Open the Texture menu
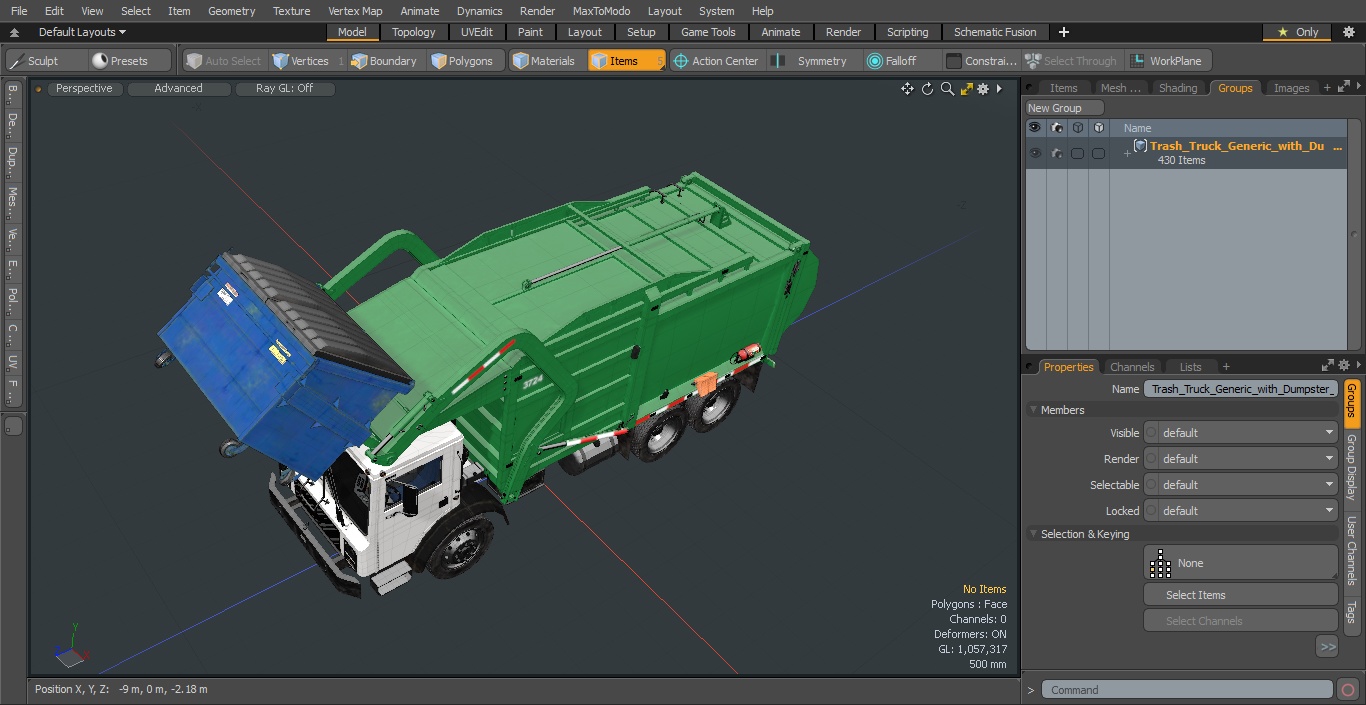1366x705 pixels. pyautogui.click(x=291, y=11)
